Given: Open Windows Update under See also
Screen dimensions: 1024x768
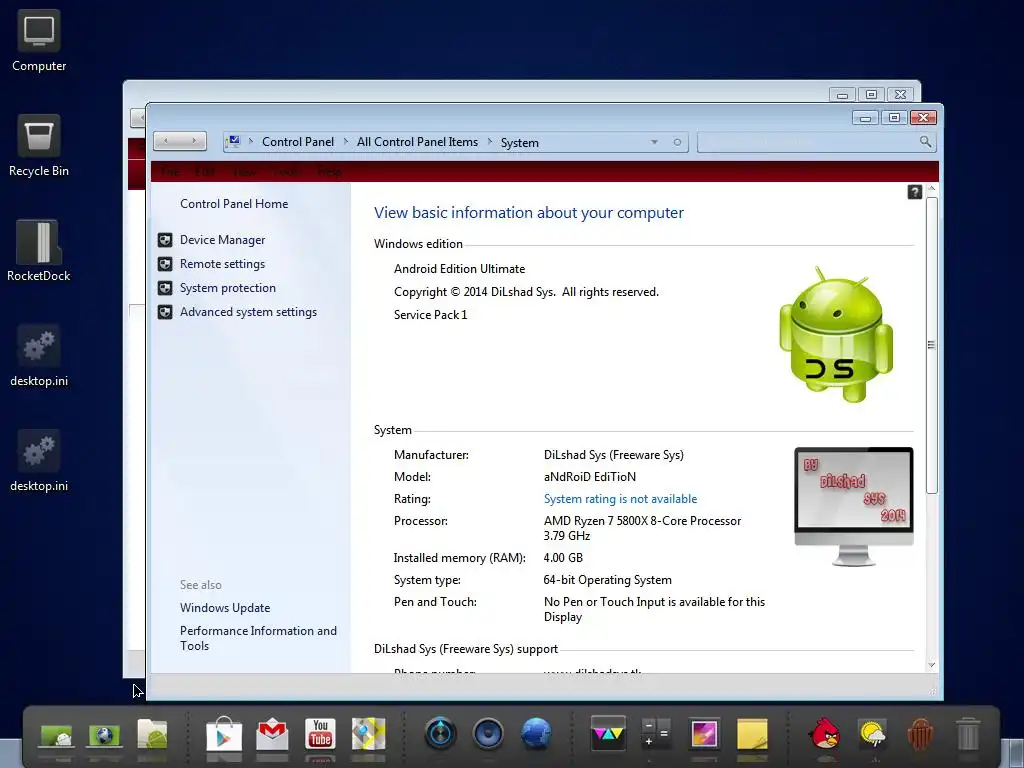Looking at the screenshot, I should pos(225,608).
